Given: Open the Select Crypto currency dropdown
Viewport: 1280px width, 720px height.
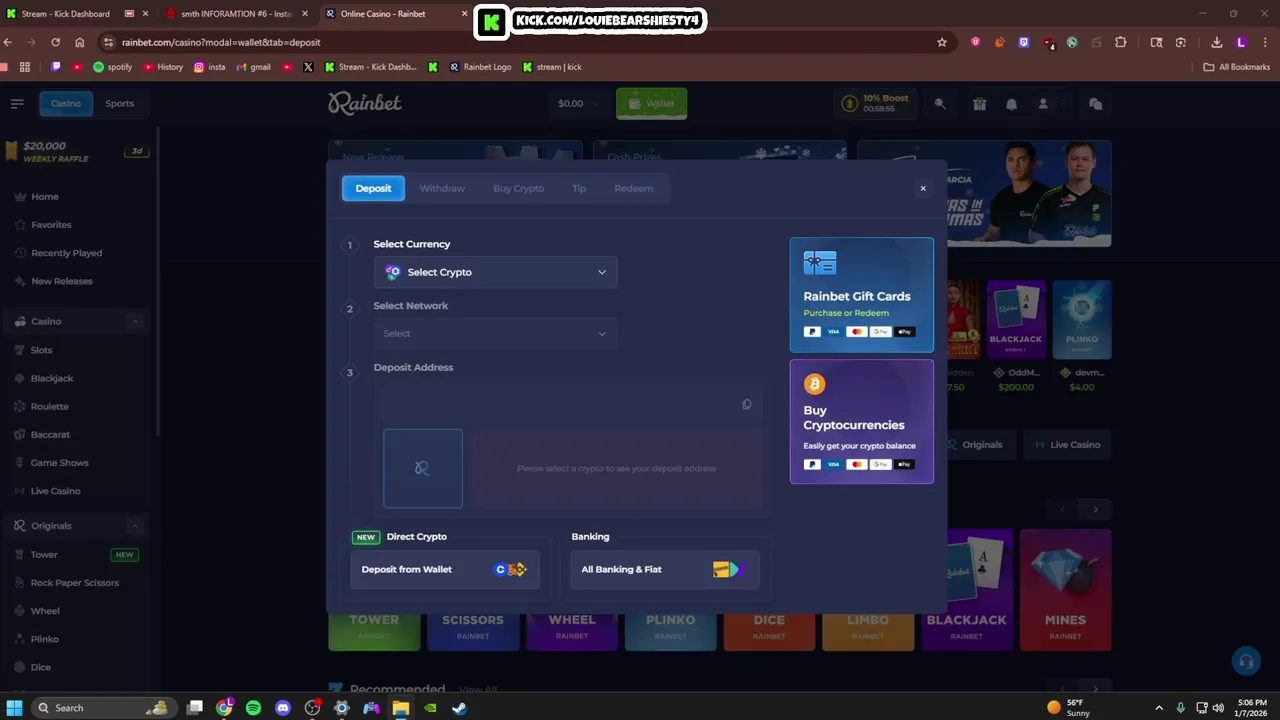Looking at the screenshot, I should [x=496, y=272].
